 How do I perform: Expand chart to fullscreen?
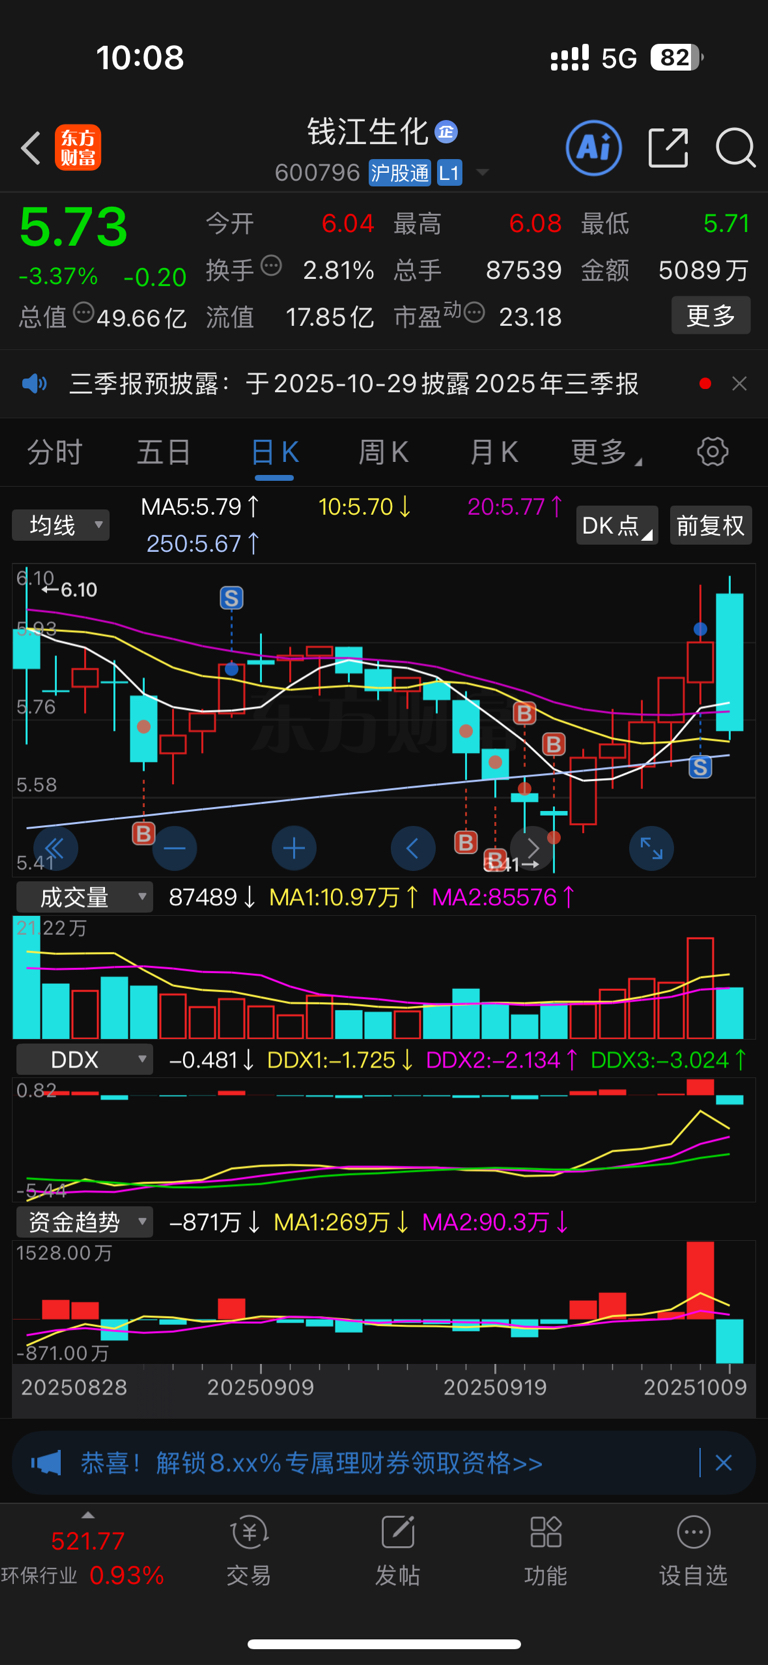pos(651,849)
